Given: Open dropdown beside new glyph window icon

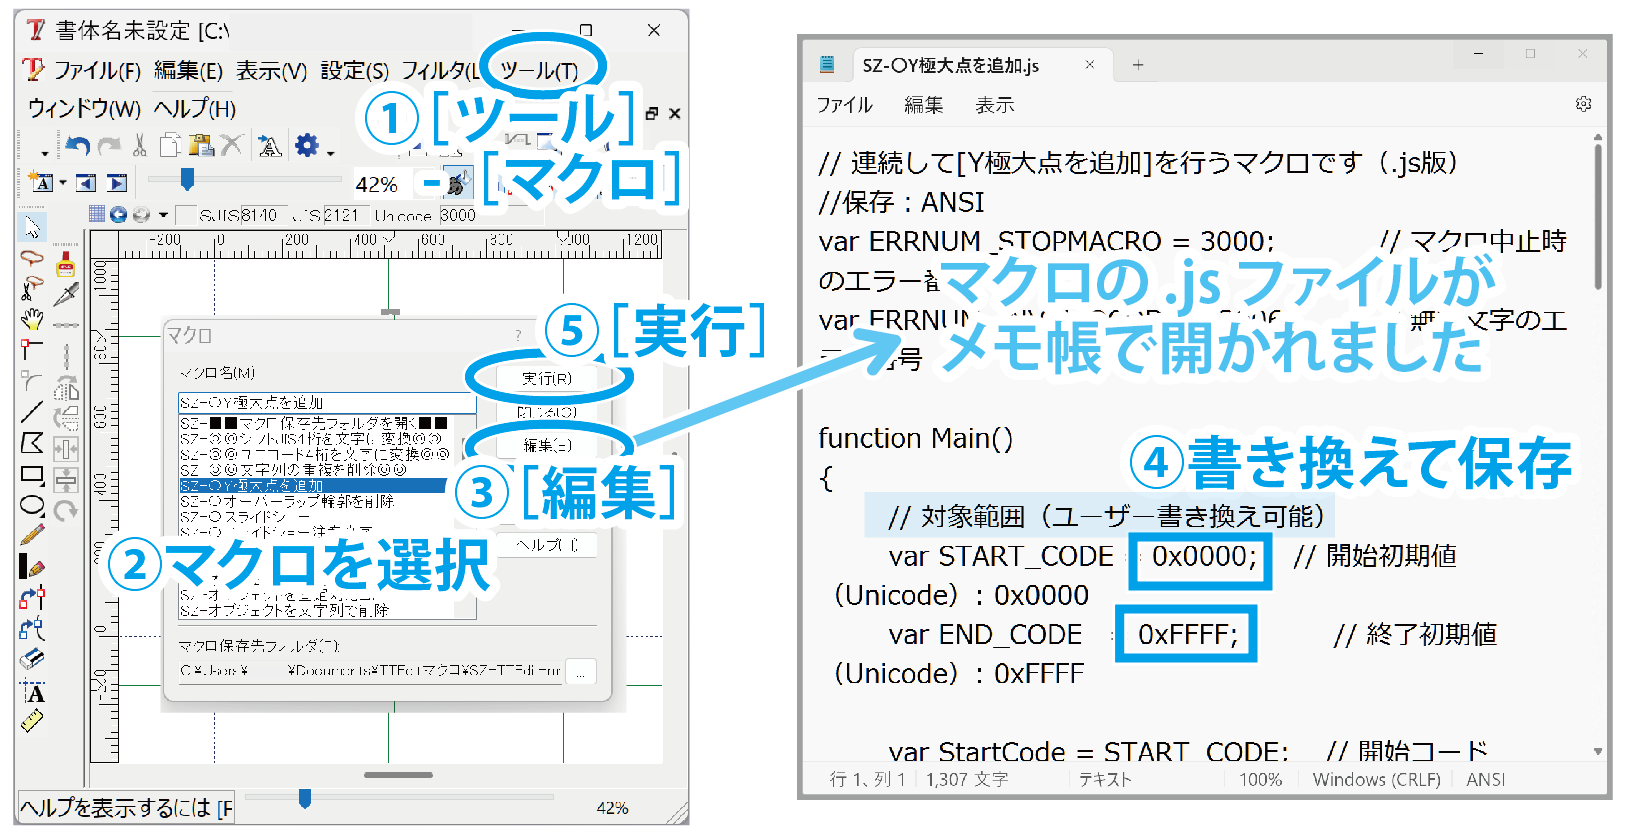Looking at the screenshot, I should [62, 183].
